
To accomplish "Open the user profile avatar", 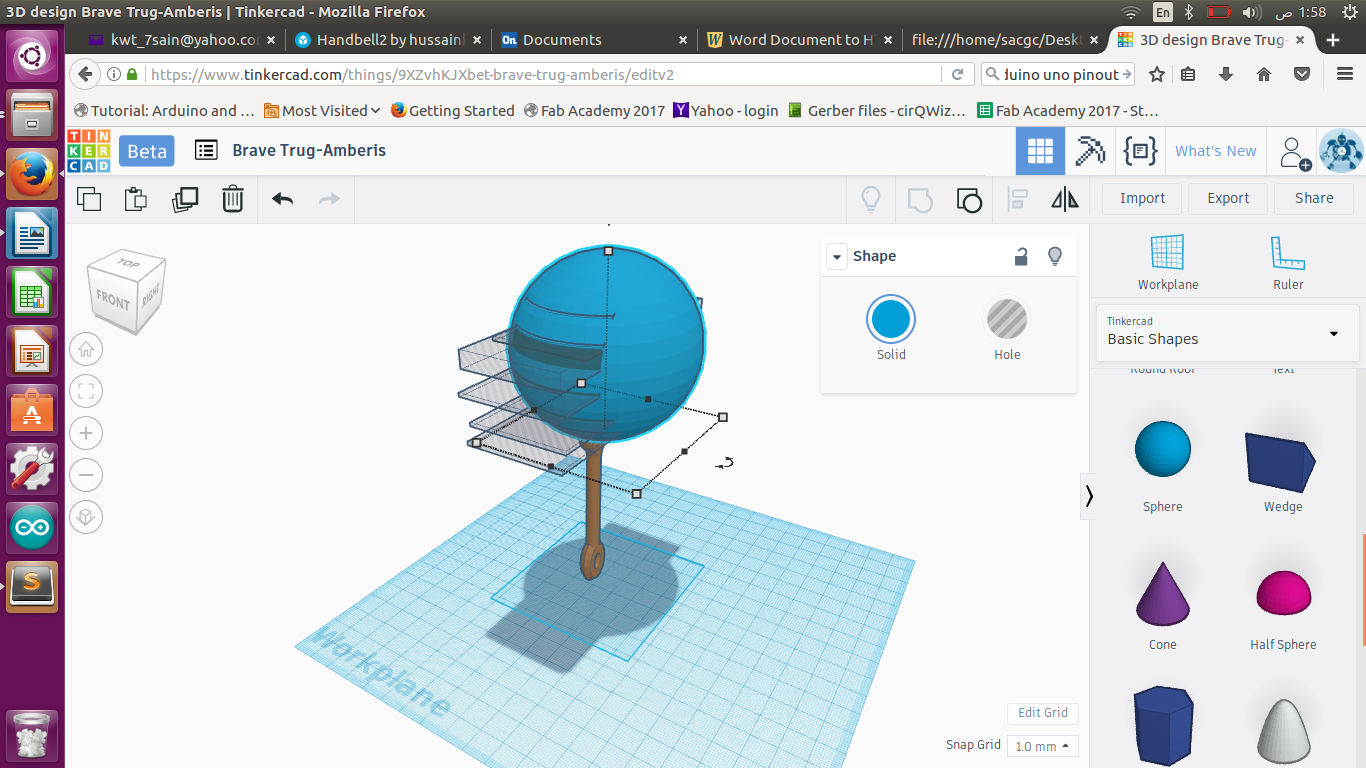I will [x=1341, y=151].
